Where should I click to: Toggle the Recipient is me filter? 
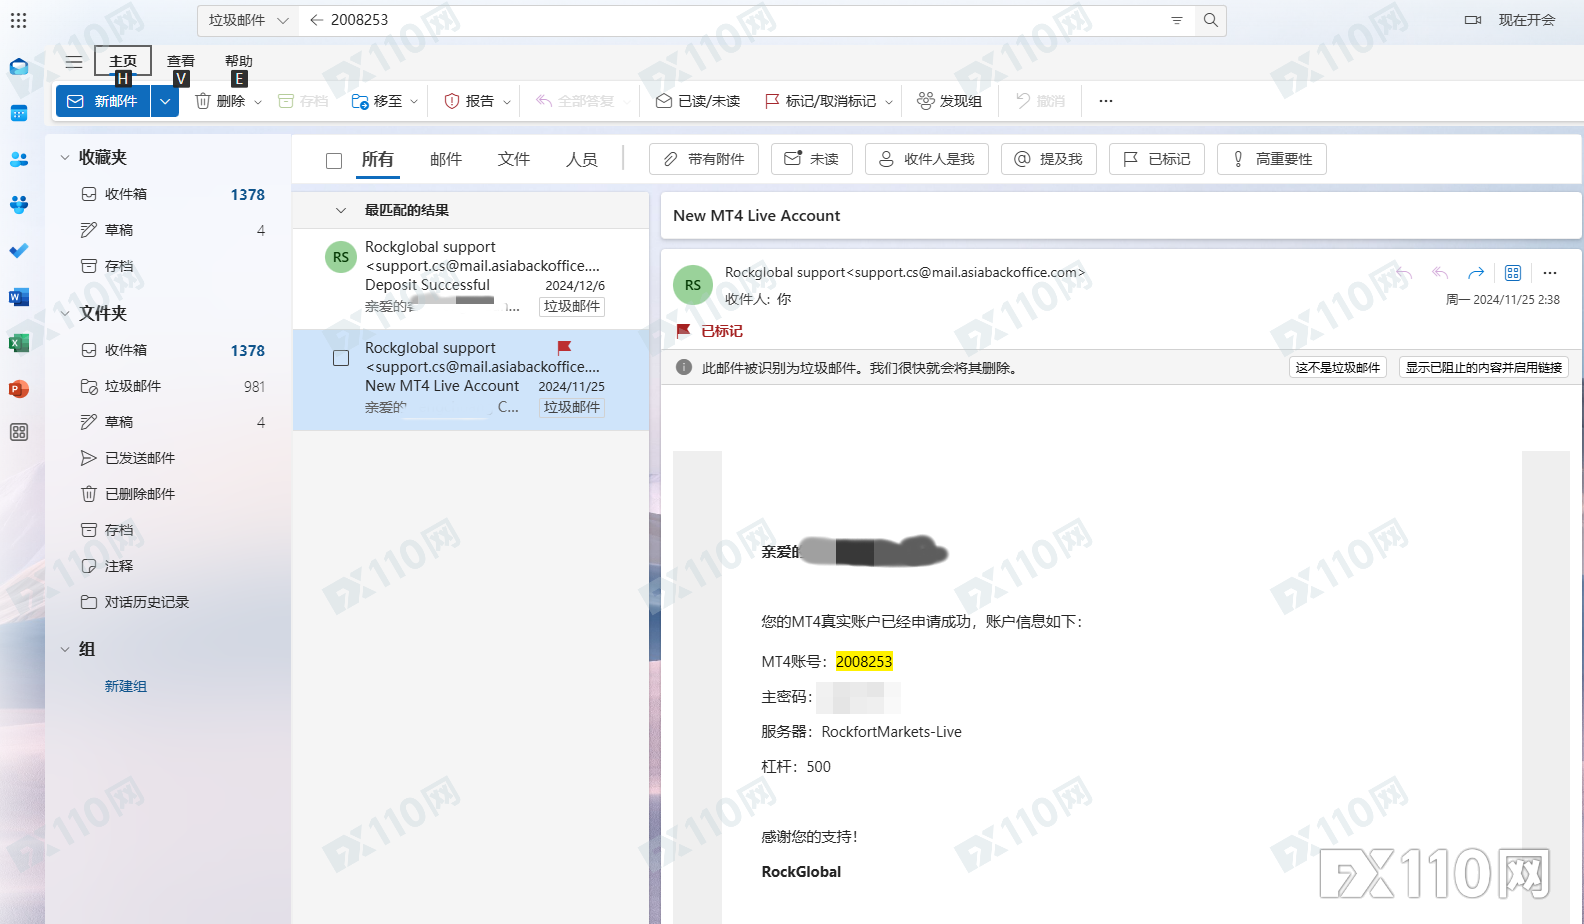pyautogui.click(x=927, y=159)
